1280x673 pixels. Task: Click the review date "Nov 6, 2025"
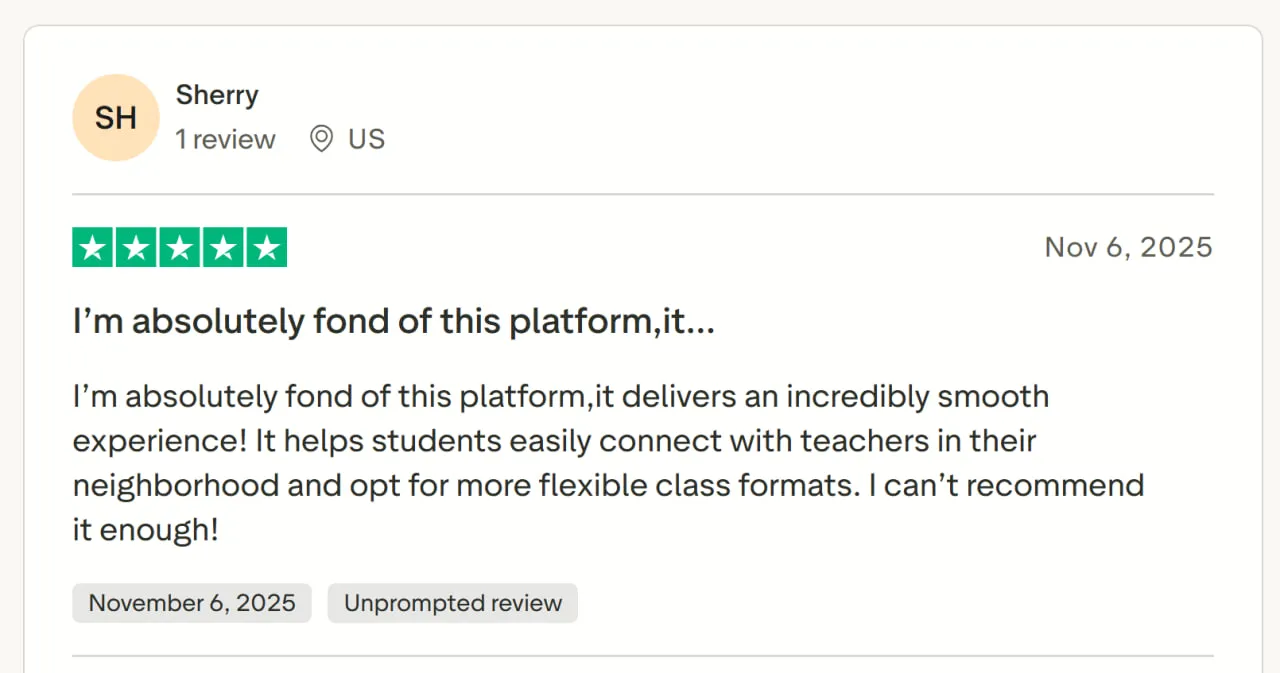tap(1128, 246)
